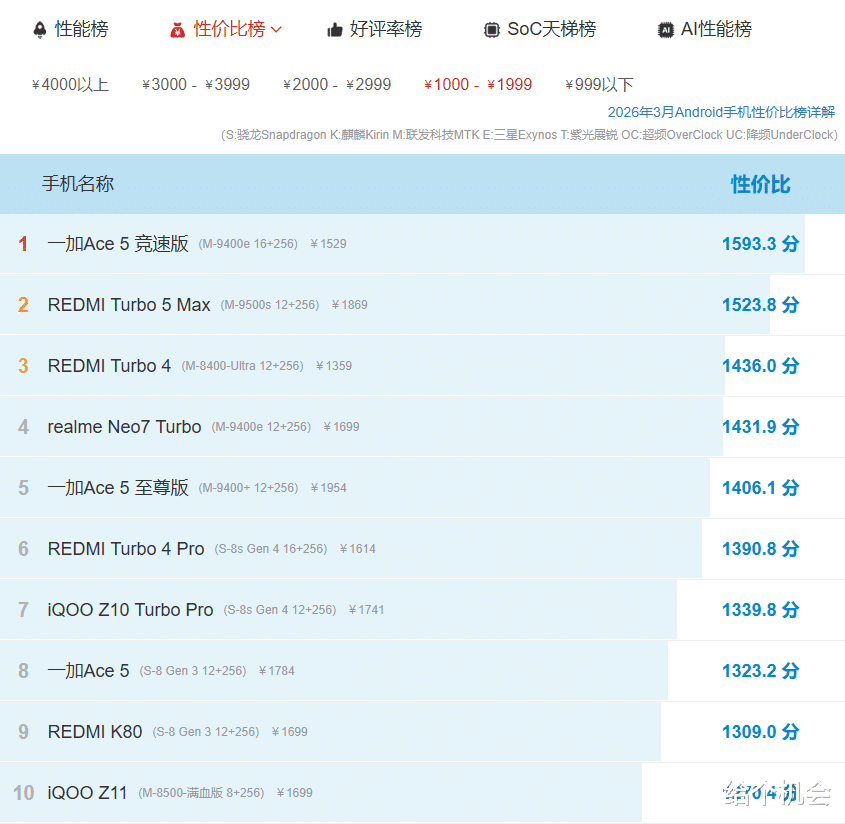Expand the 性价比榜 dropdown chevron
The image size is (845, 824).
(x=276, y=30)
